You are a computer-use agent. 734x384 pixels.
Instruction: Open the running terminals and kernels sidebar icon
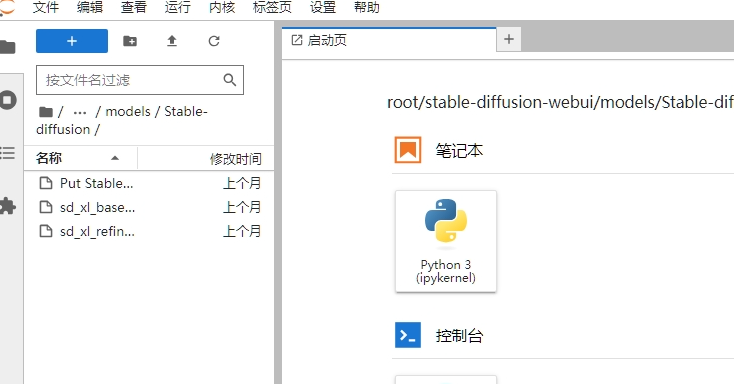click(8, 100)
